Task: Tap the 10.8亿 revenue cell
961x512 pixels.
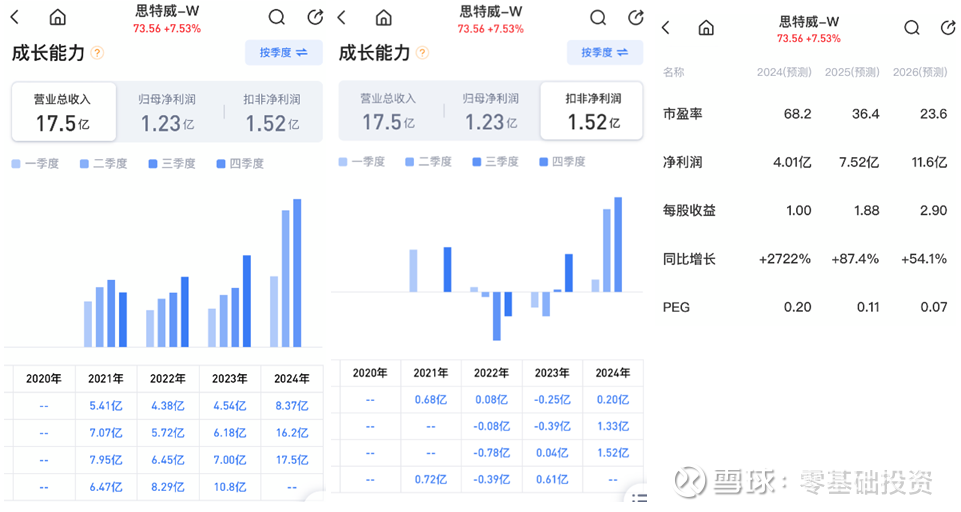Action: coord(230,487)
